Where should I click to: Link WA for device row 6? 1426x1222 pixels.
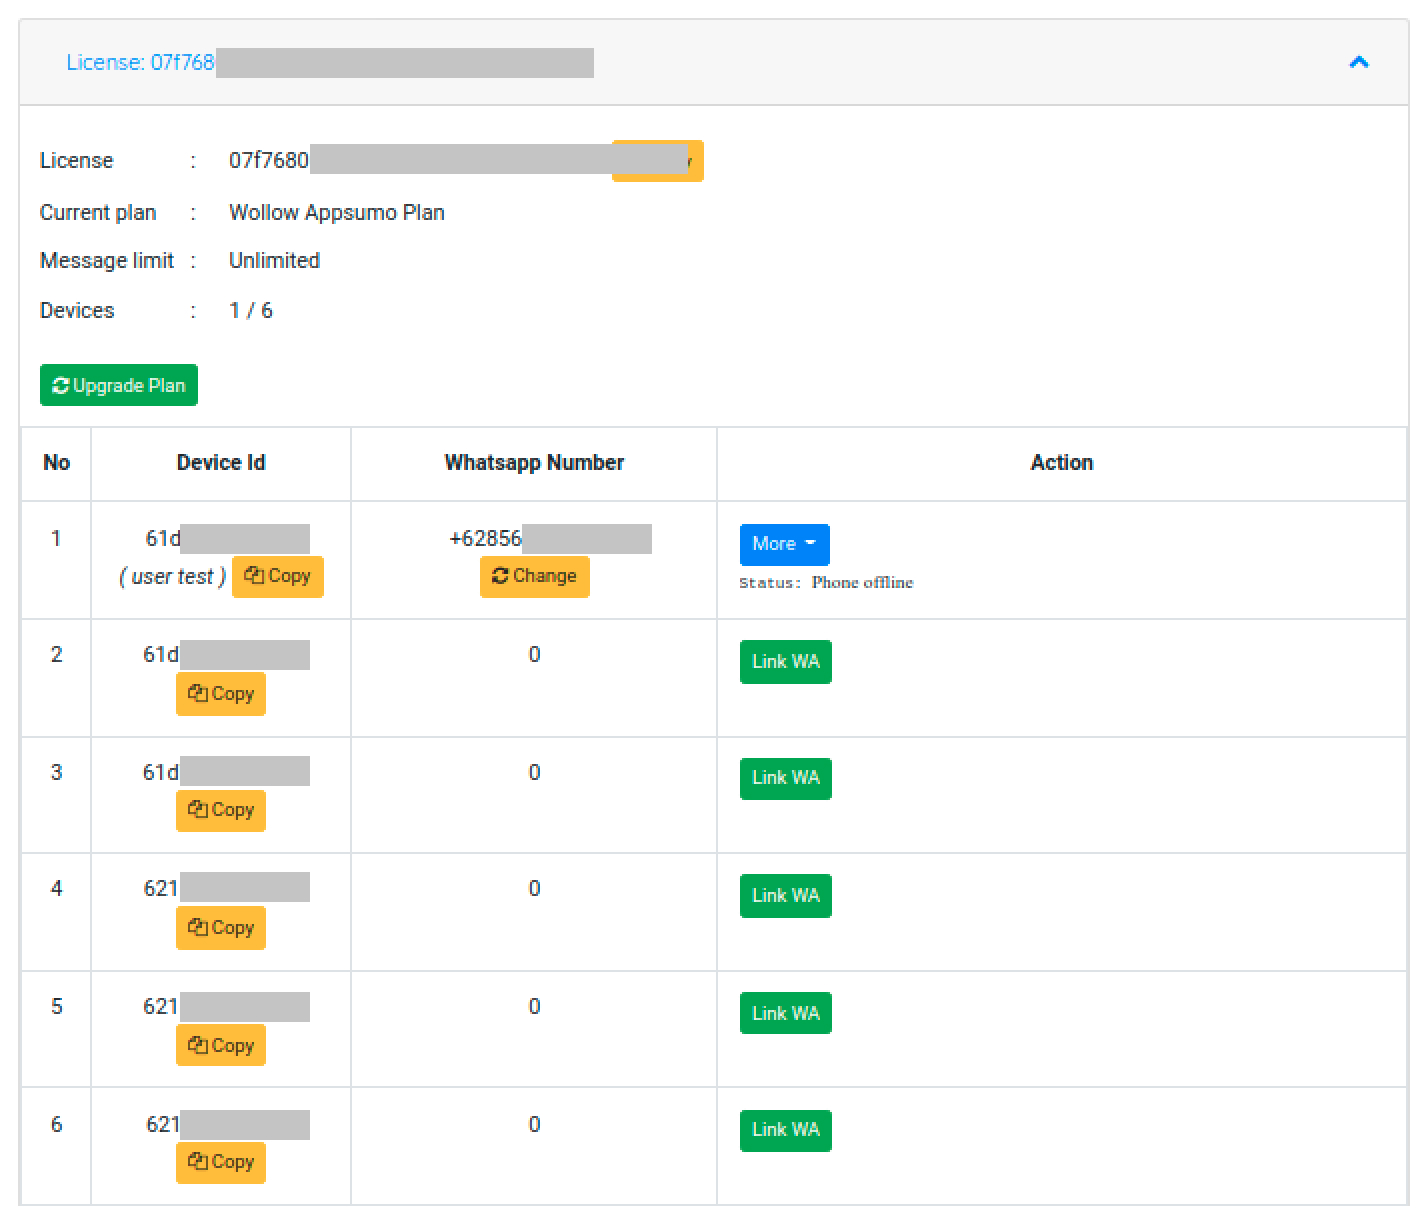[786, 1130]
